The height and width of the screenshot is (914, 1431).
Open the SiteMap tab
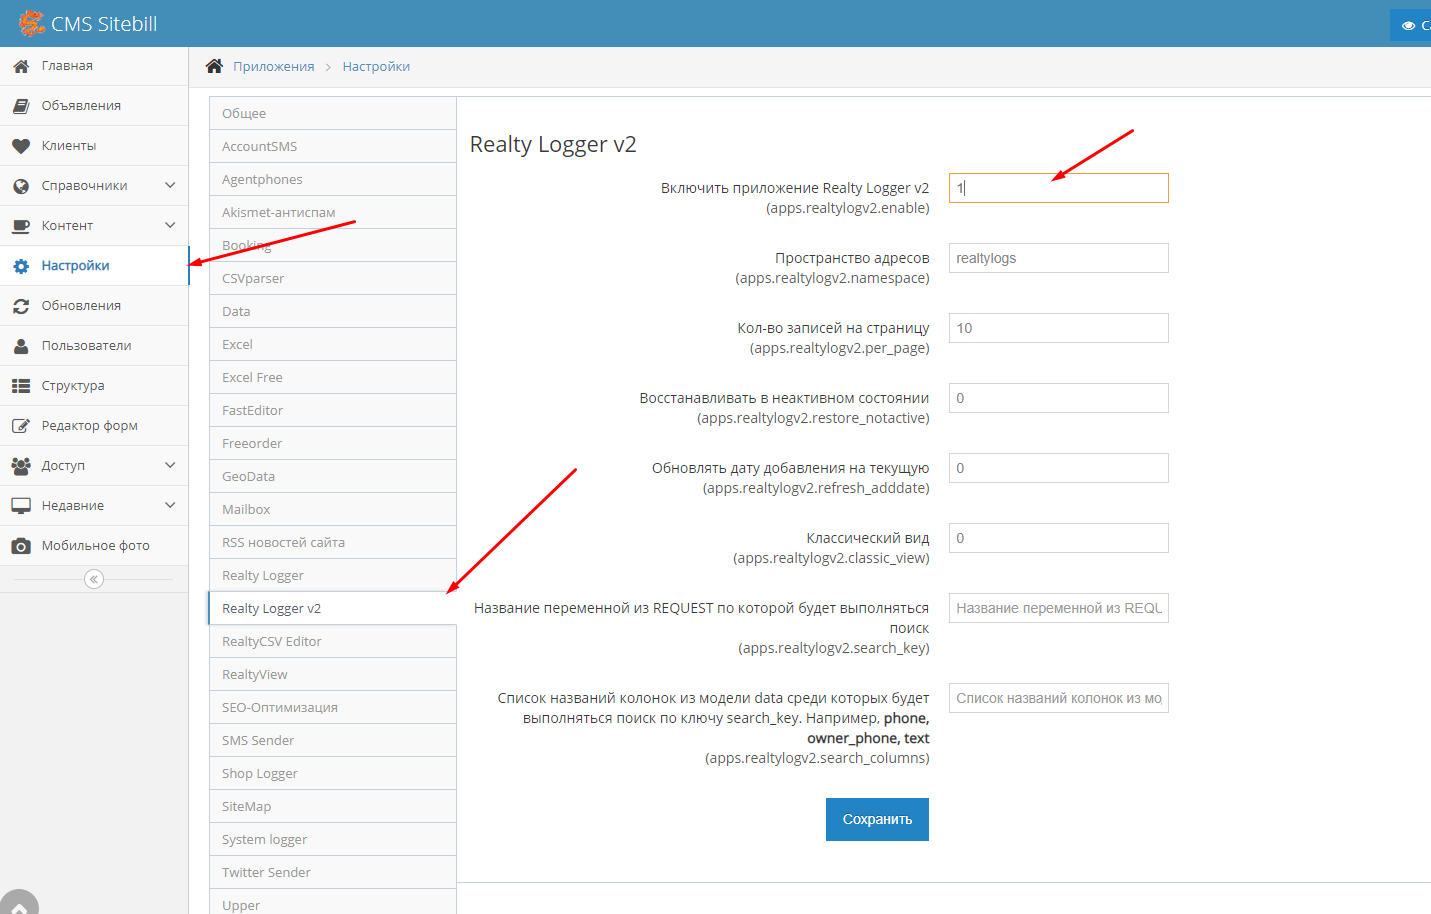(333, 806)
